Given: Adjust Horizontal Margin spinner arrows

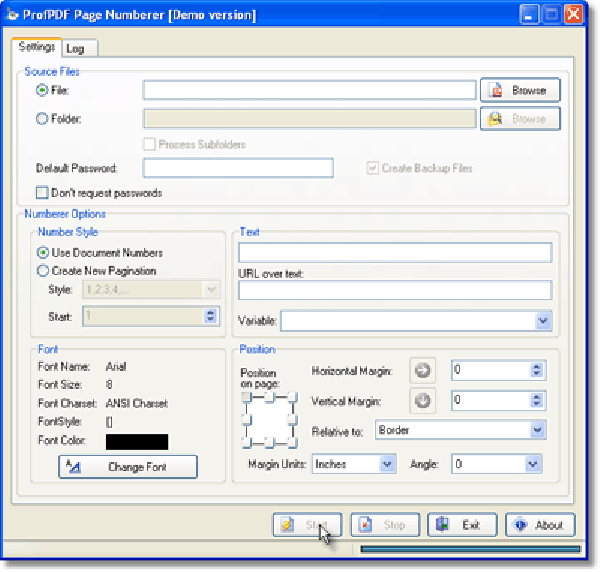Looking at the screenshot, I should click(x=536, y=370).
